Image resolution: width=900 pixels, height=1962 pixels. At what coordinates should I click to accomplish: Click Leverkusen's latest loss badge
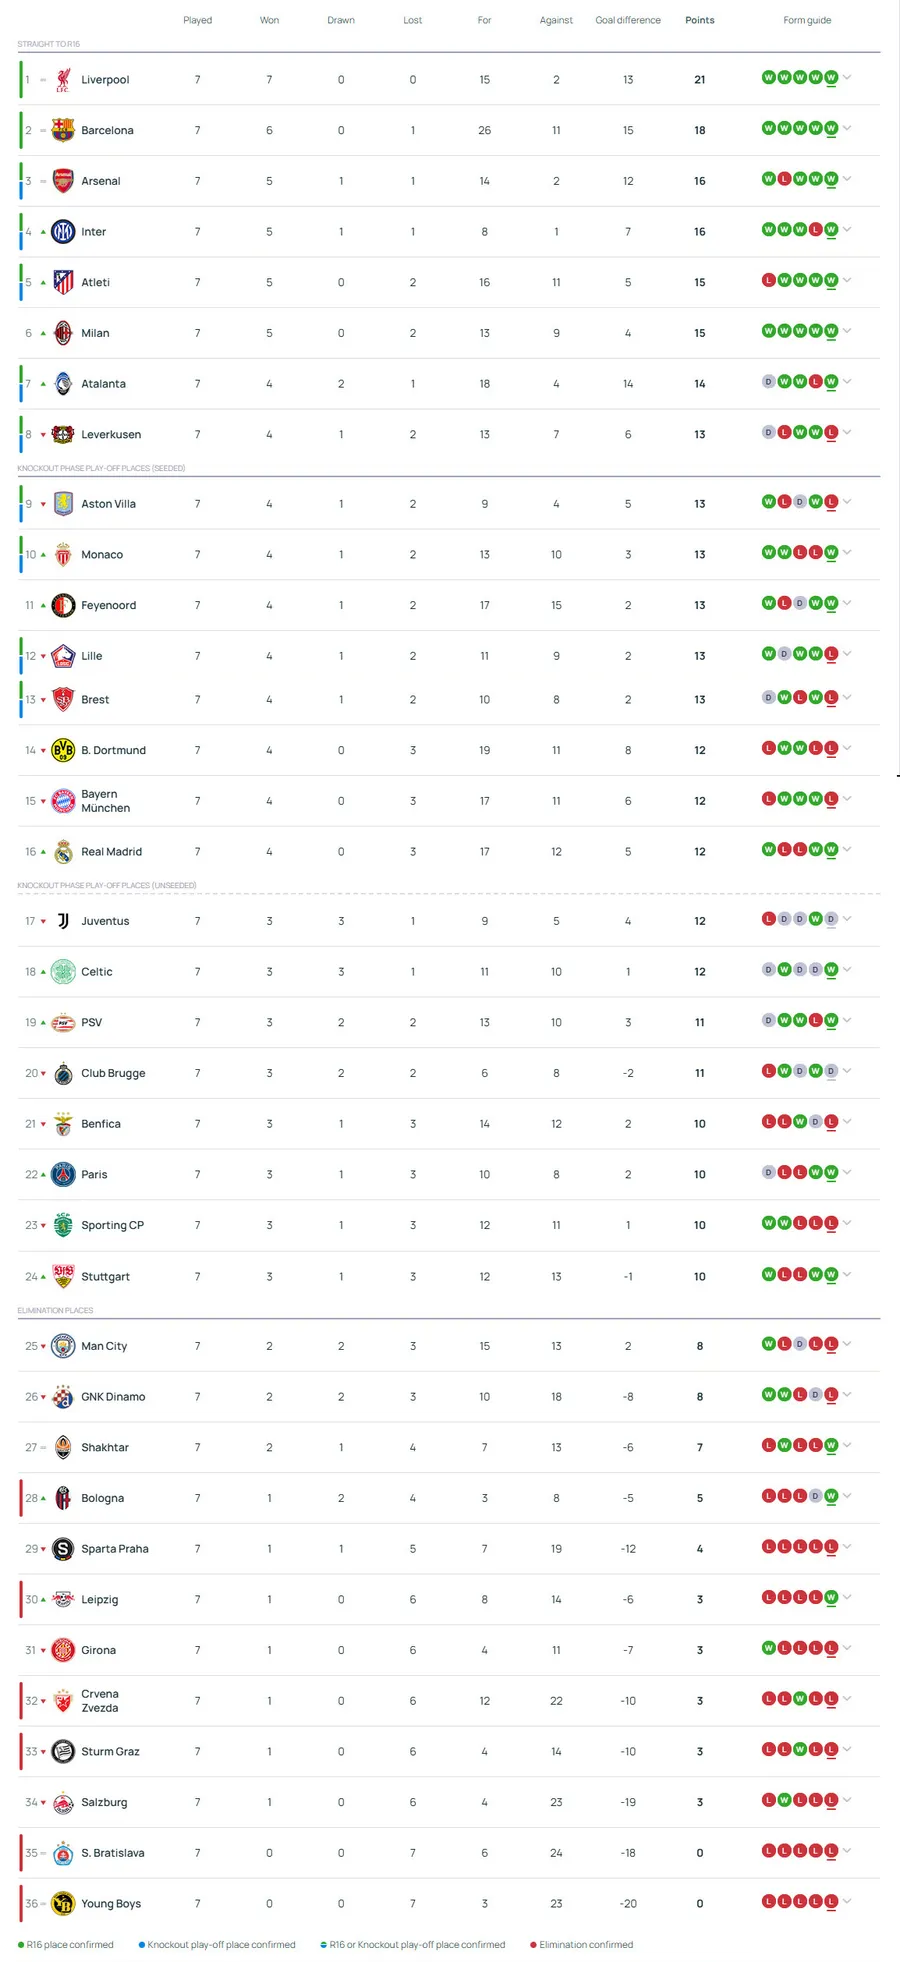831,433
